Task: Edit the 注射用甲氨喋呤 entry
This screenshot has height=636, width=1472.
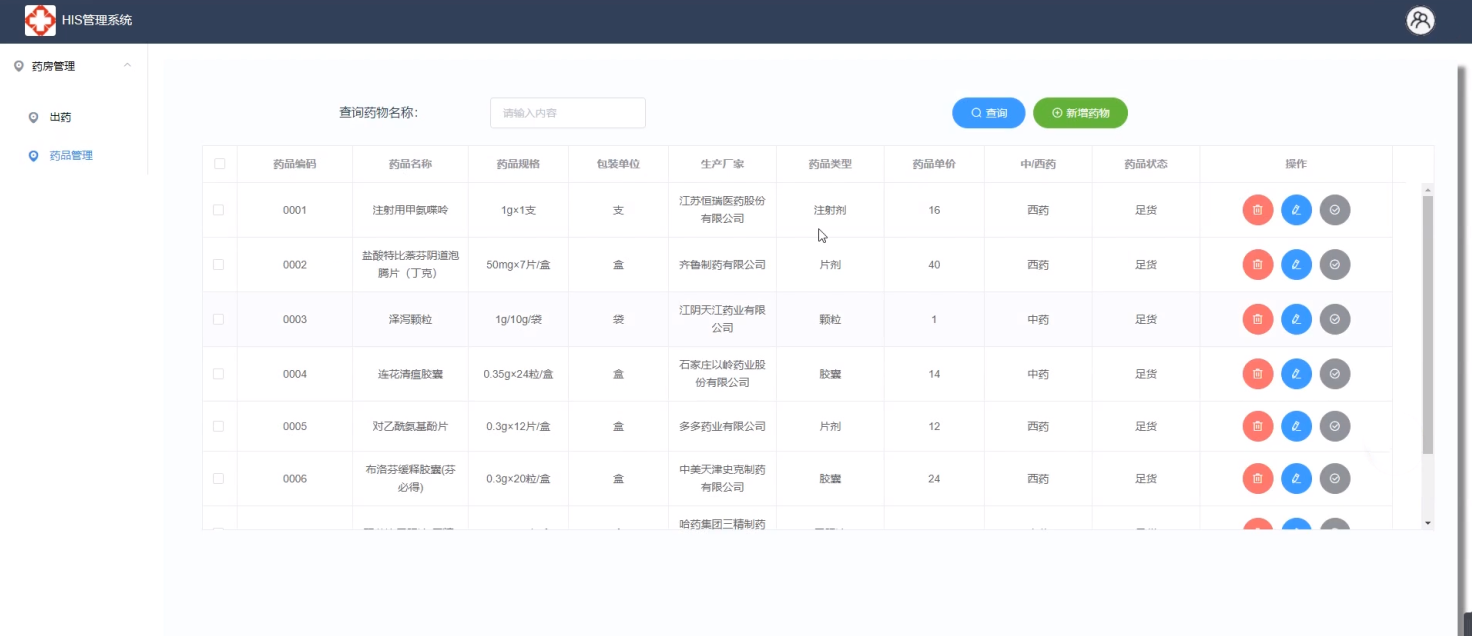Action: pos(1296,210)
